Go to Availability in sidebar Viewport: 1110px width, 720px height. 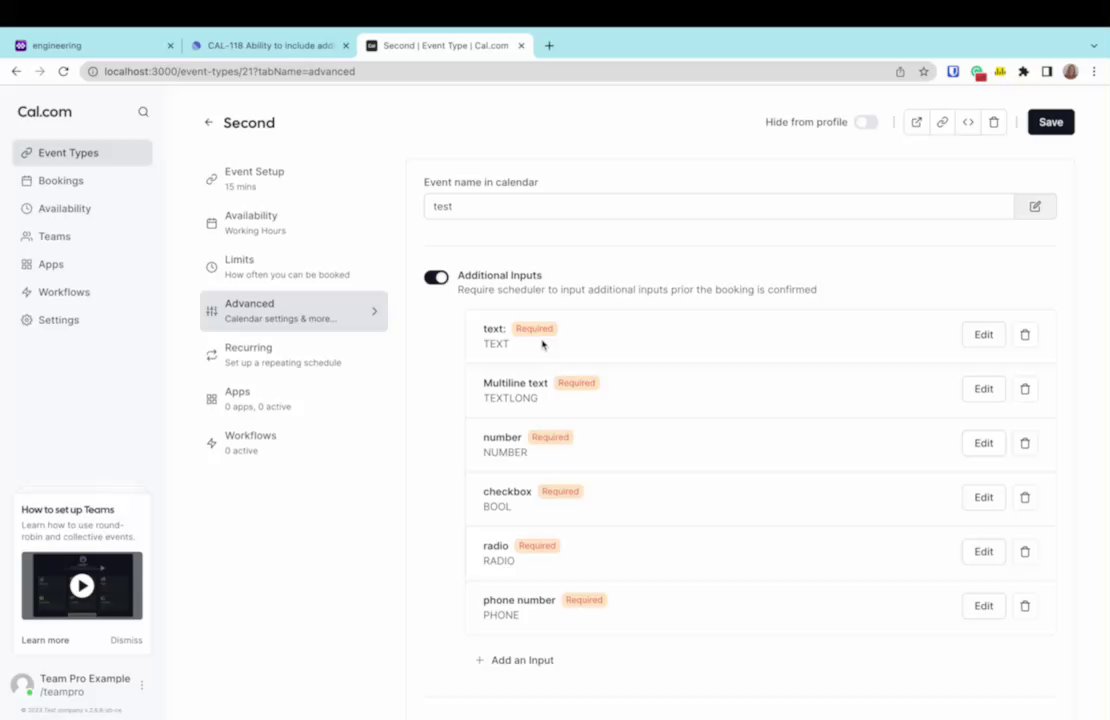coord(82,208)
